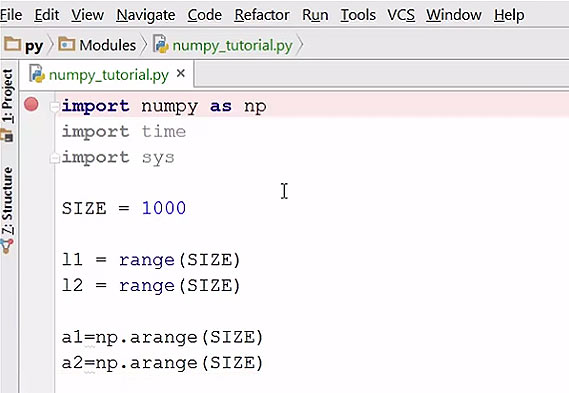Screen dimensions: 569x393
Task: Open the View menu
Action: 87,15
